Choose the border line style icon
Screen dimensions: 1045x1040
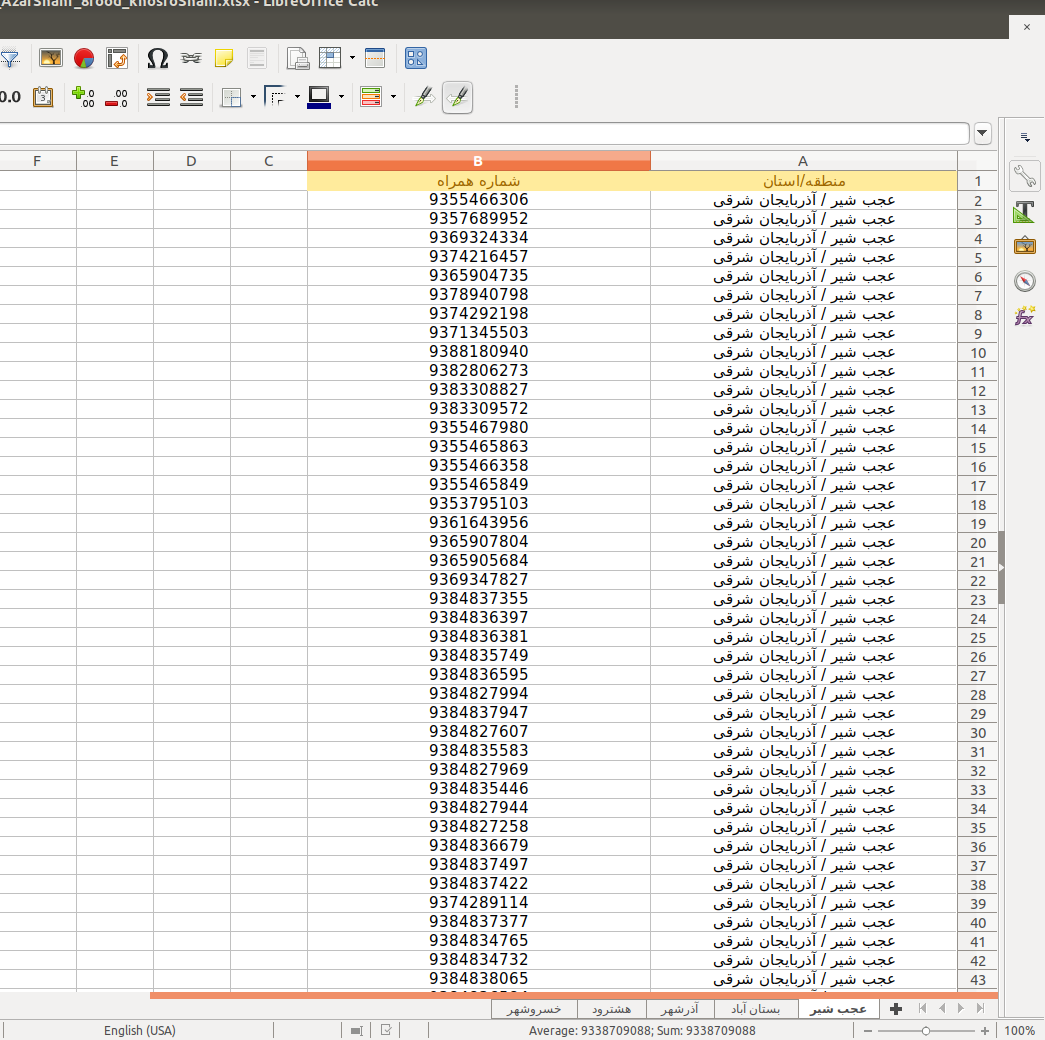click(275, 97)
